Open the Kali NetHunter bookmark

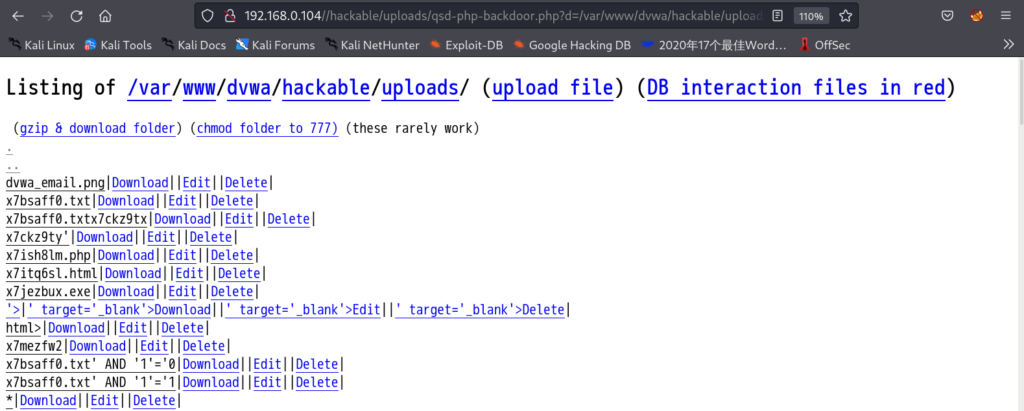(372, 45)
